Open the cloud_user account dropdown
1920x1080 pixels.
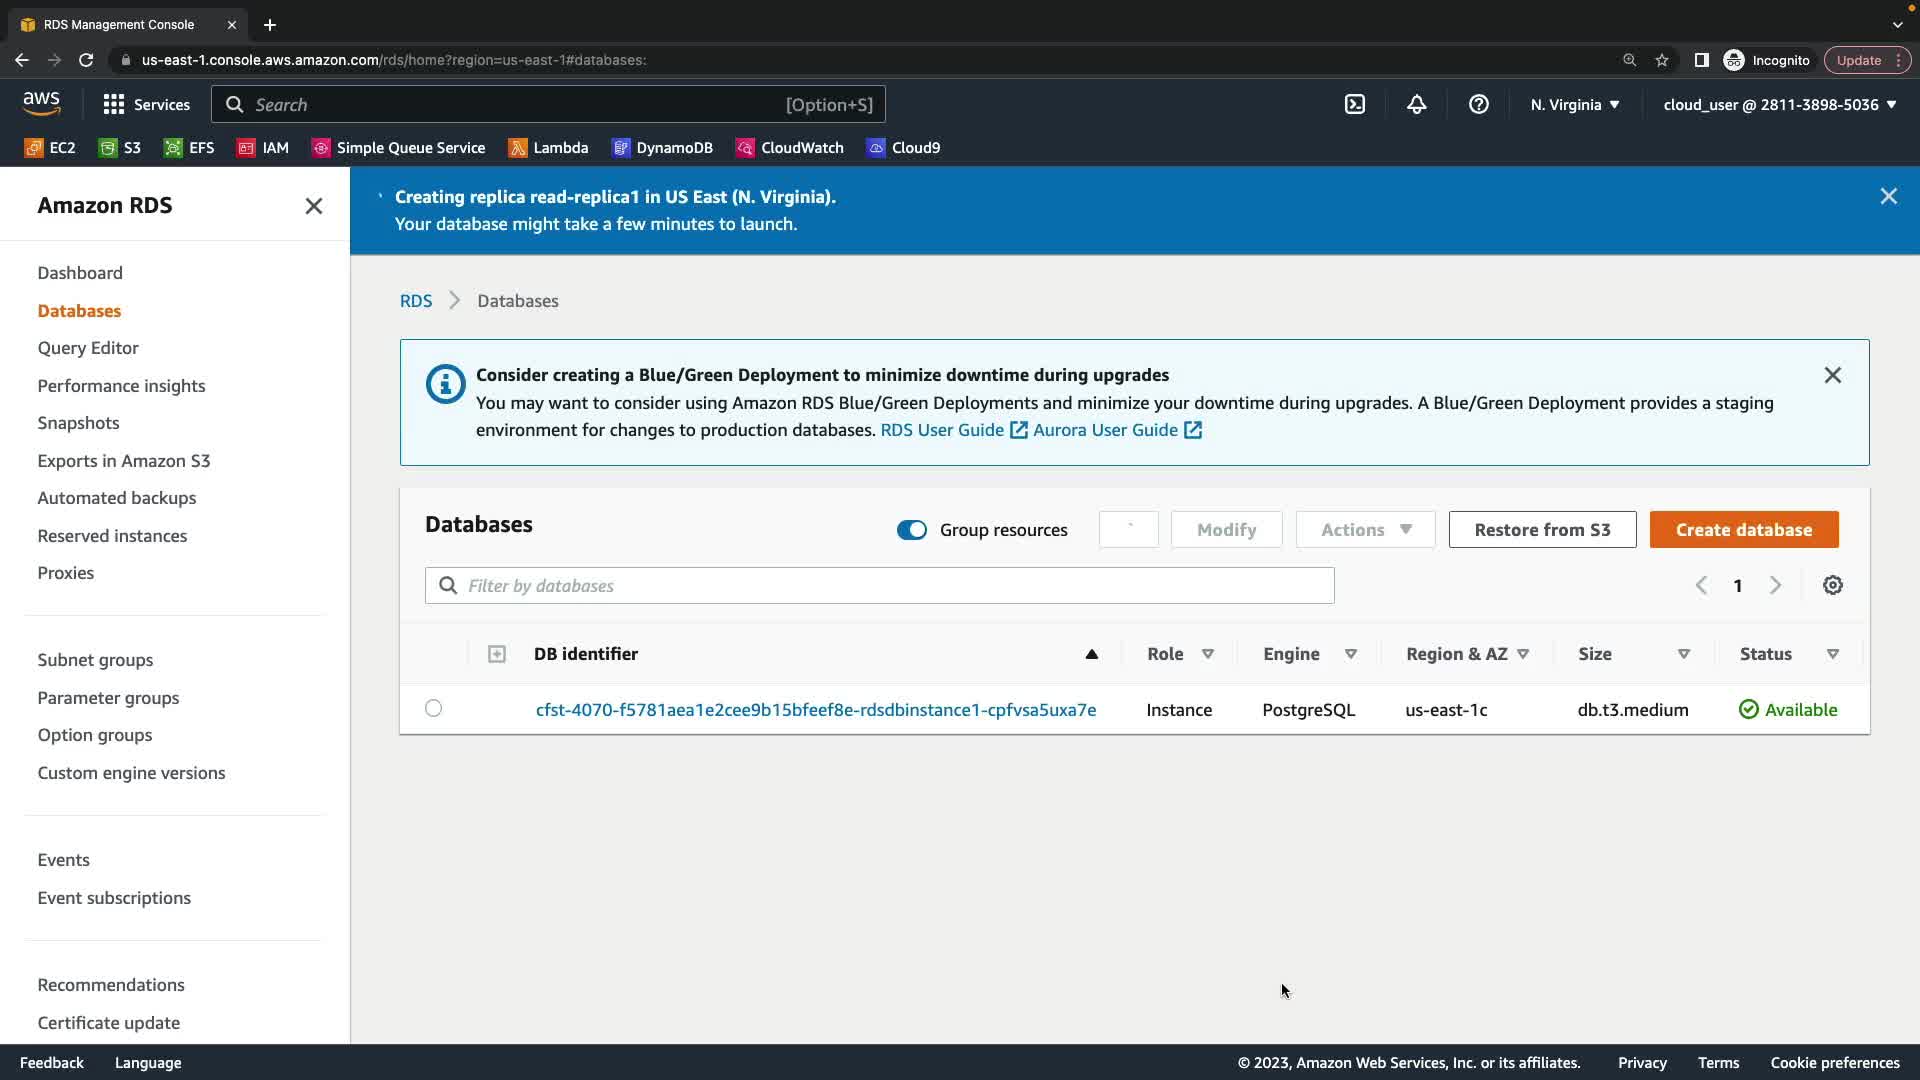coord(1779,104)
